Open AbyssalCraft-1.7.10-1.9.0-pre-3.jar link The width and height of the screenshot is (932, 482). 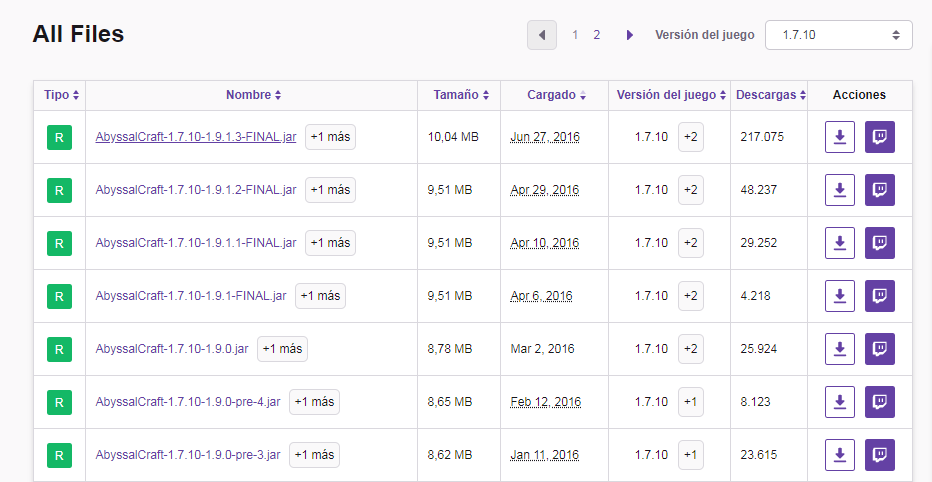click(188, 455)
